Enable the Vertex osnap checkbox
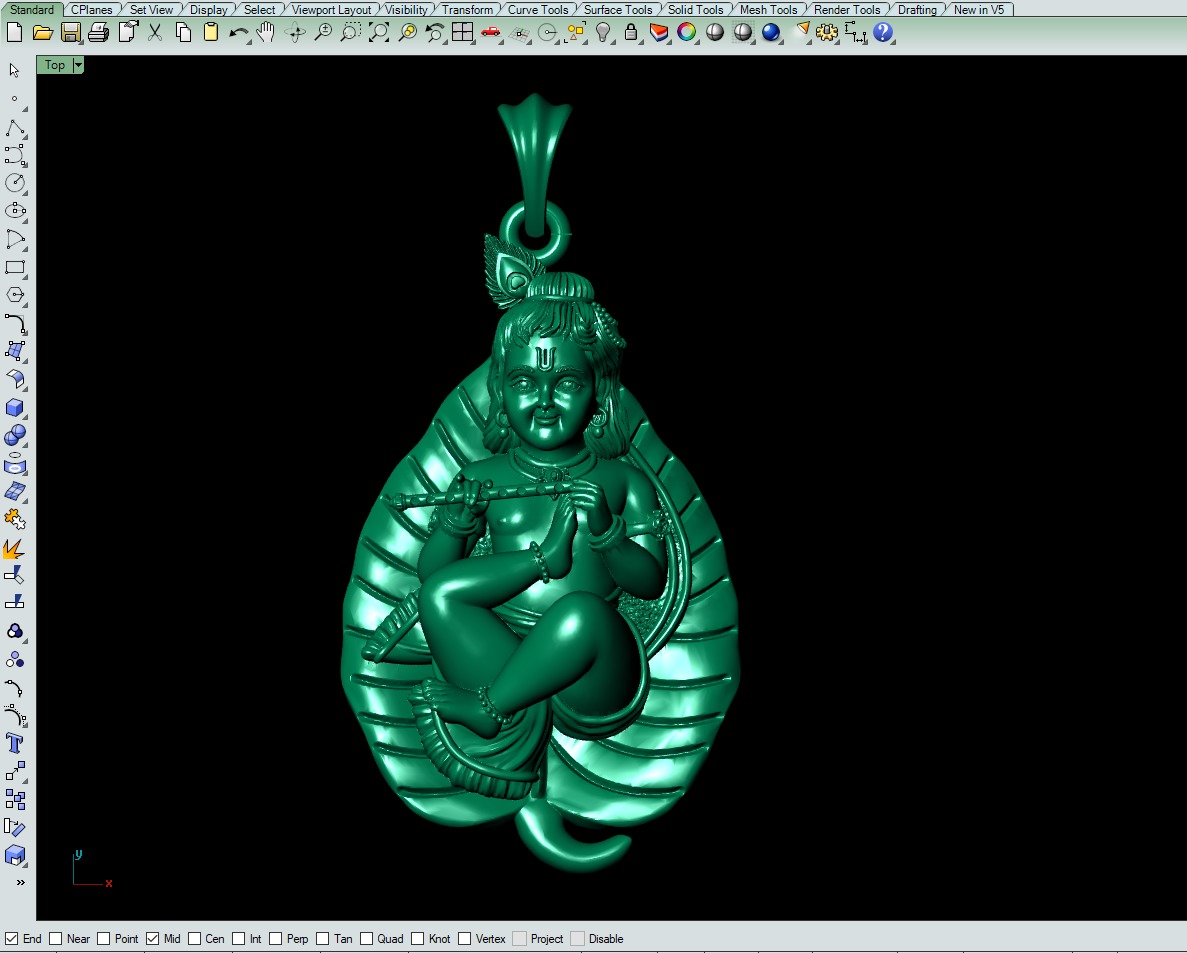This screenshot has width=1187, height=953. pyautogui.click(x=465, y=939)
